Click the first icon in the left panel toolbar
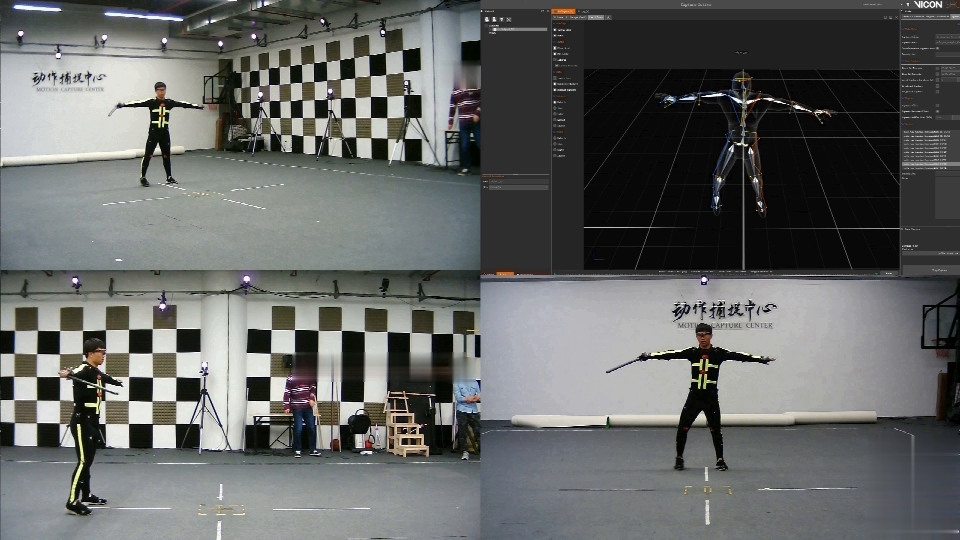This screenshot has height=540, width=960. point(487,18)
